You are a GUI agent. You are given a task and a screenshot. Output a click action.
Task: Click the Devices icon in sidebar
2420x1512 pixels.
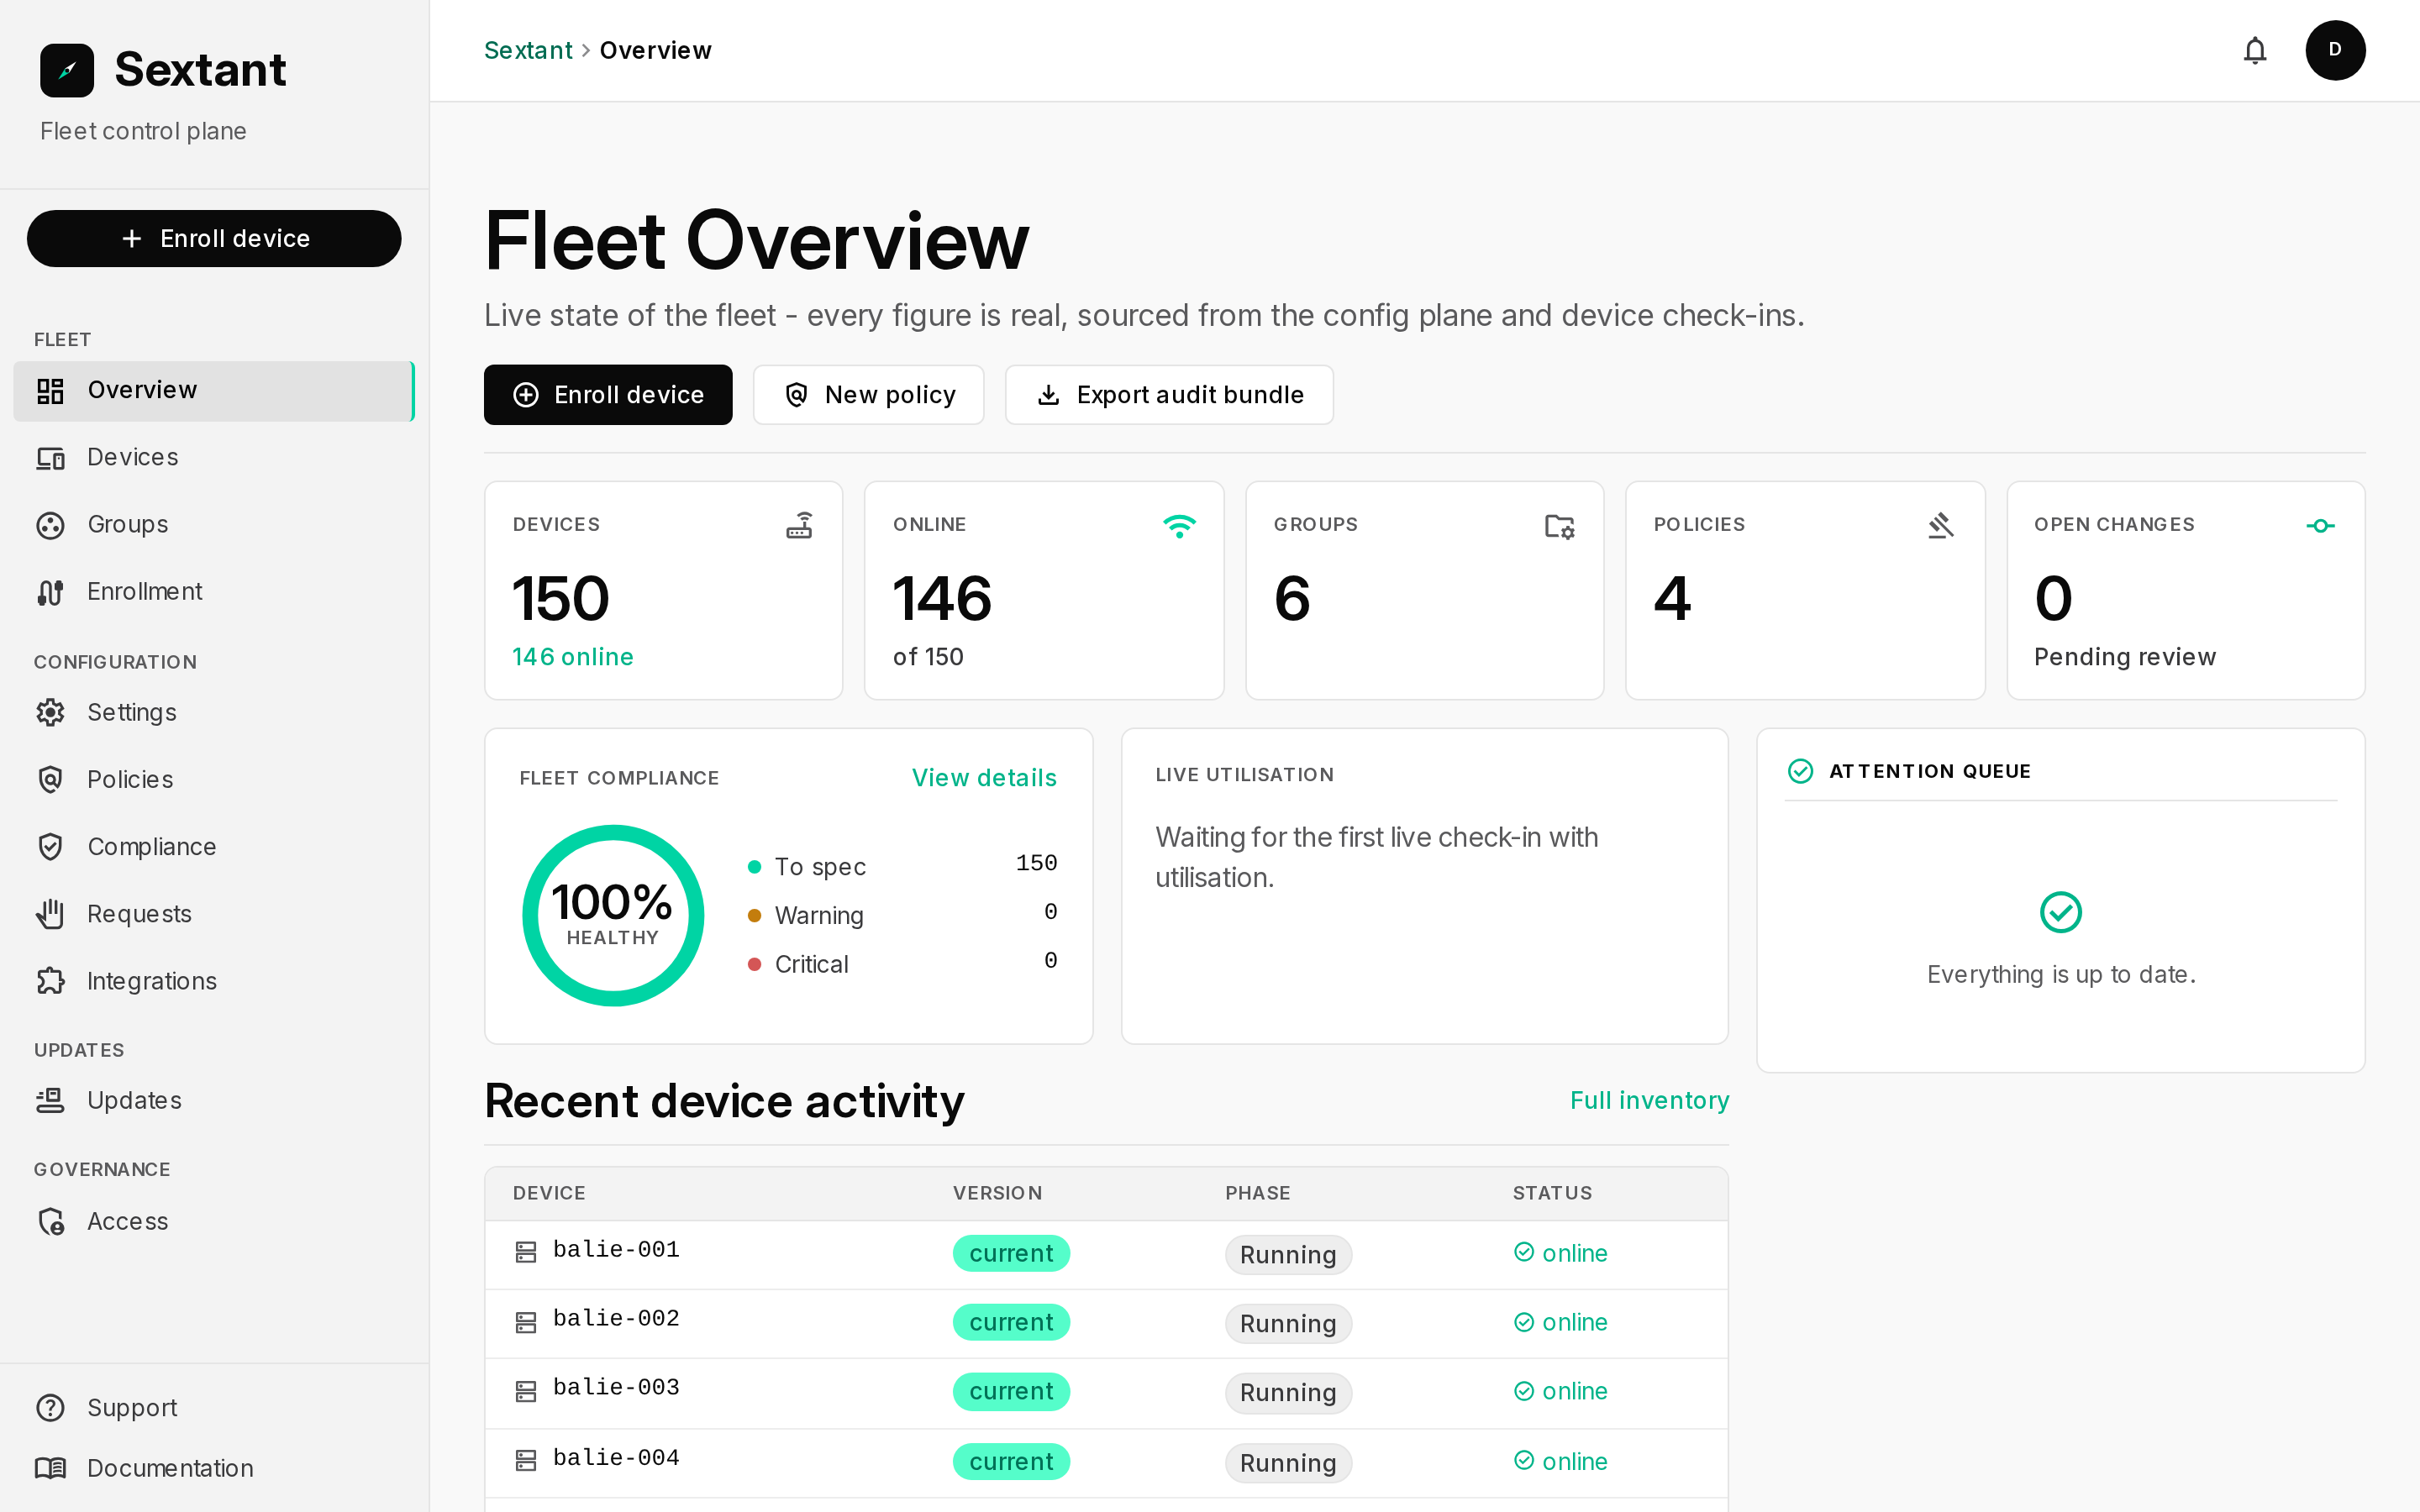pos(50,458)
